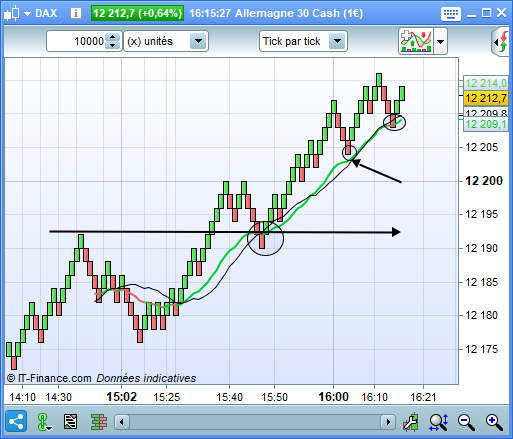This screenshot has width=513, height=439.
Task: Close the DAX chart window
Action: click(x=502, y=13)
